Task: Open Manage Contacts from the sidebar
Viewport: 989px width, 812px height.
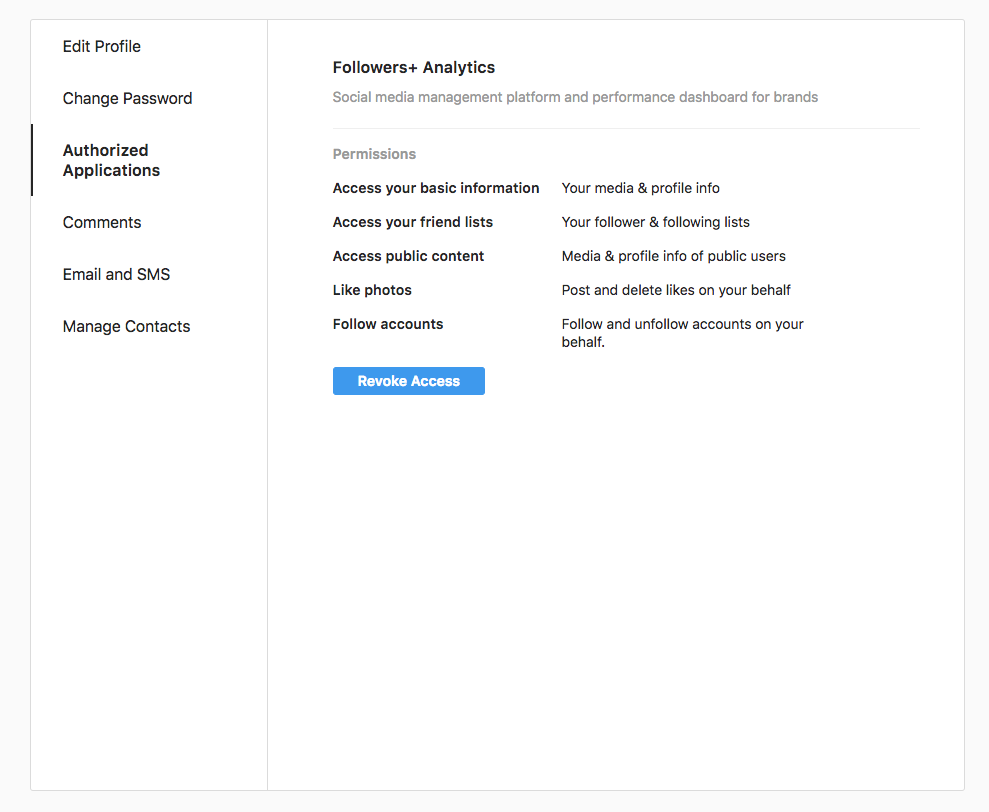Action: click(x=126, y=326)
